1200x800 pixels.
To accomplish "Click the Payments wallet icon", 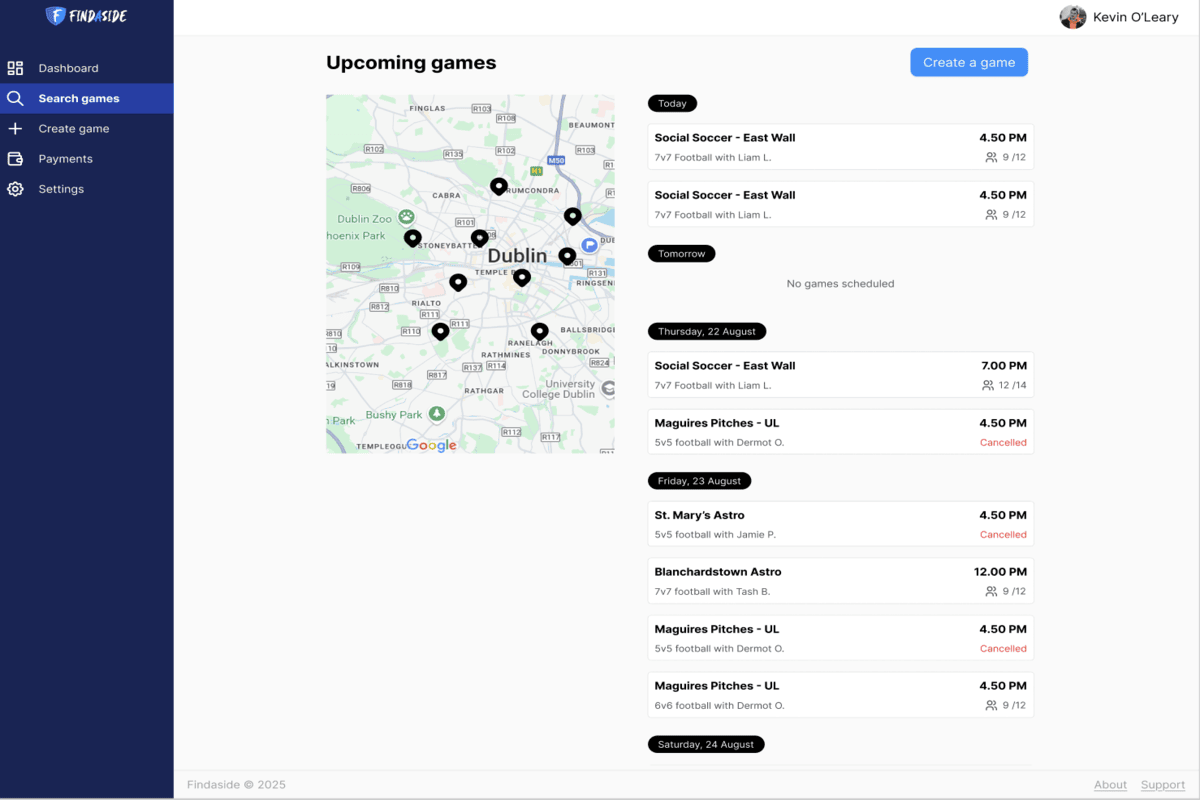I will (x=15, y=159).
